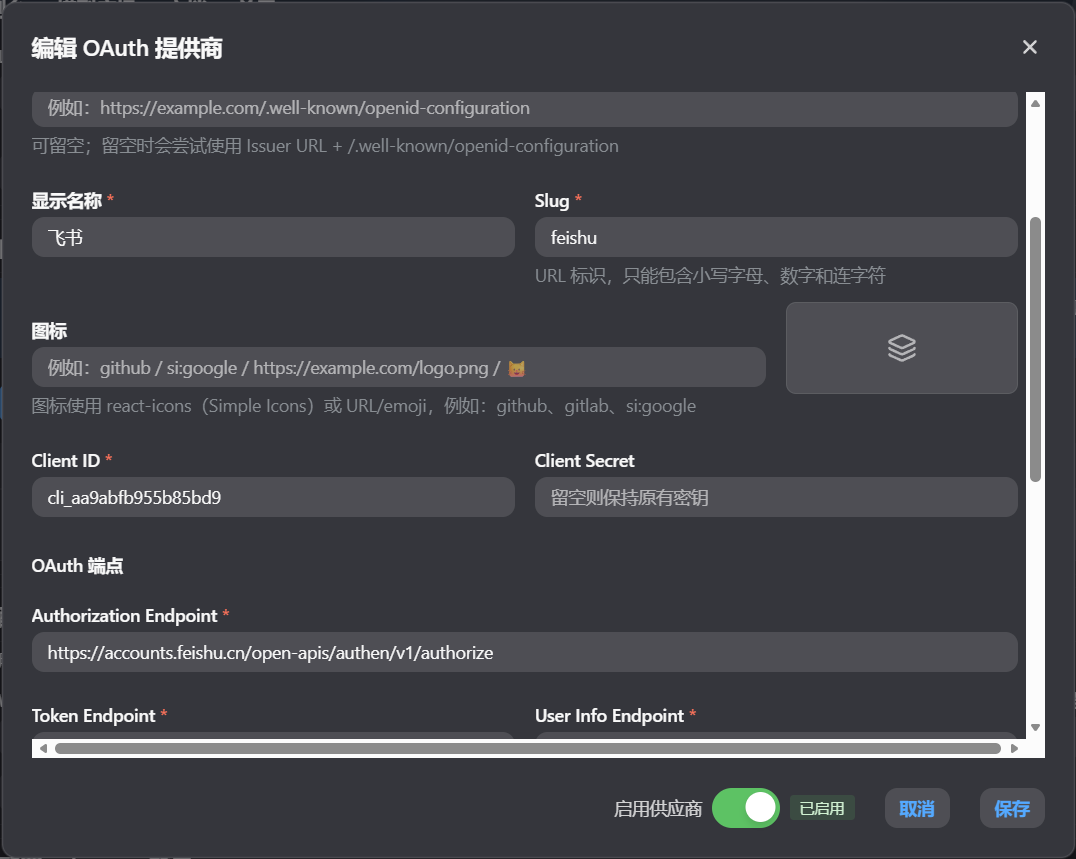Focus the Client Secret field
The height and width of the screenshot is (859, 1076).
click(776, 497)
